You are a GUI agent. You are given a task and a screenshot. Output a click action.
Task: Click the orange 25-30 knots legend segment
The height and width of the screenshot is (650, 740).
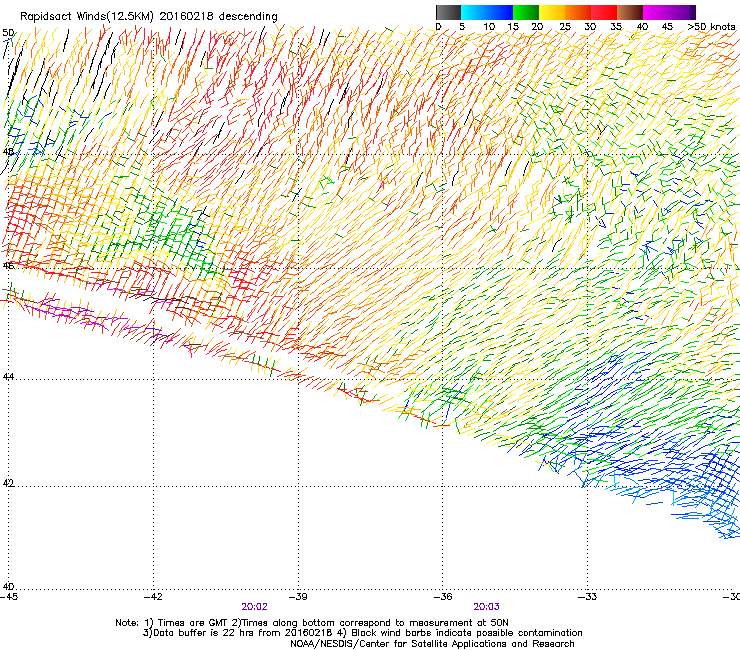578,12
